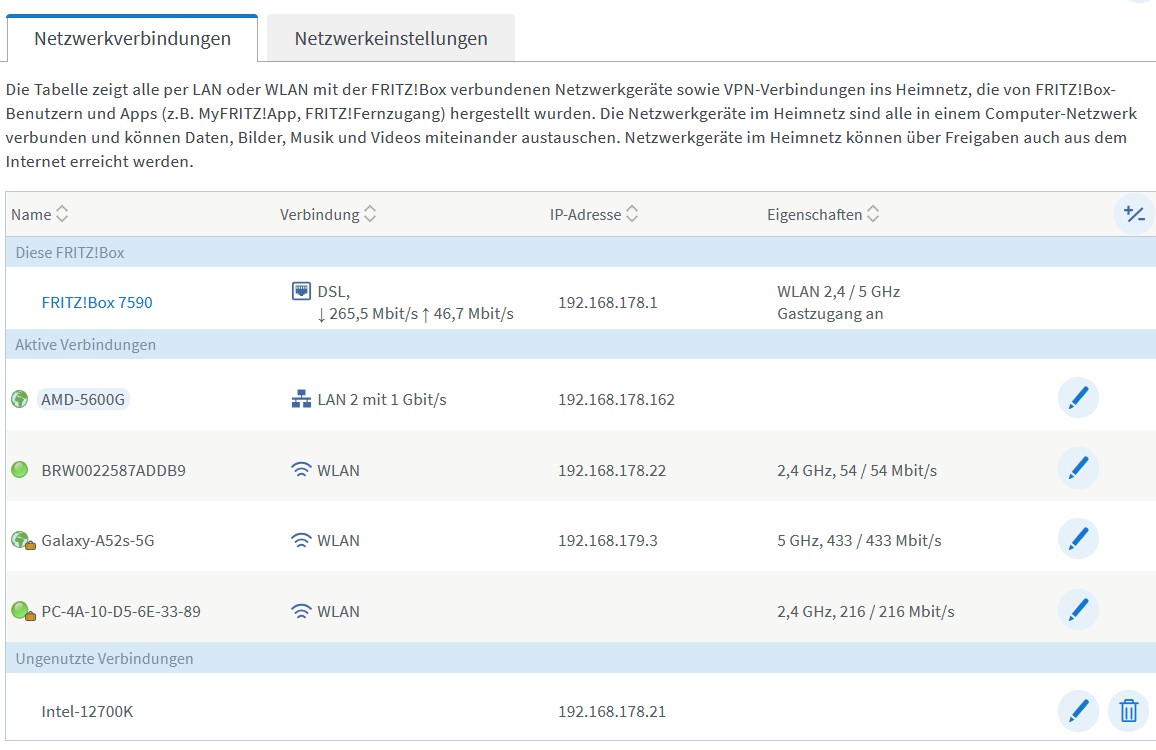The image size is (1156, 750).
Task: Click the device name Intel-12700K
Action: tap(87, 712)
